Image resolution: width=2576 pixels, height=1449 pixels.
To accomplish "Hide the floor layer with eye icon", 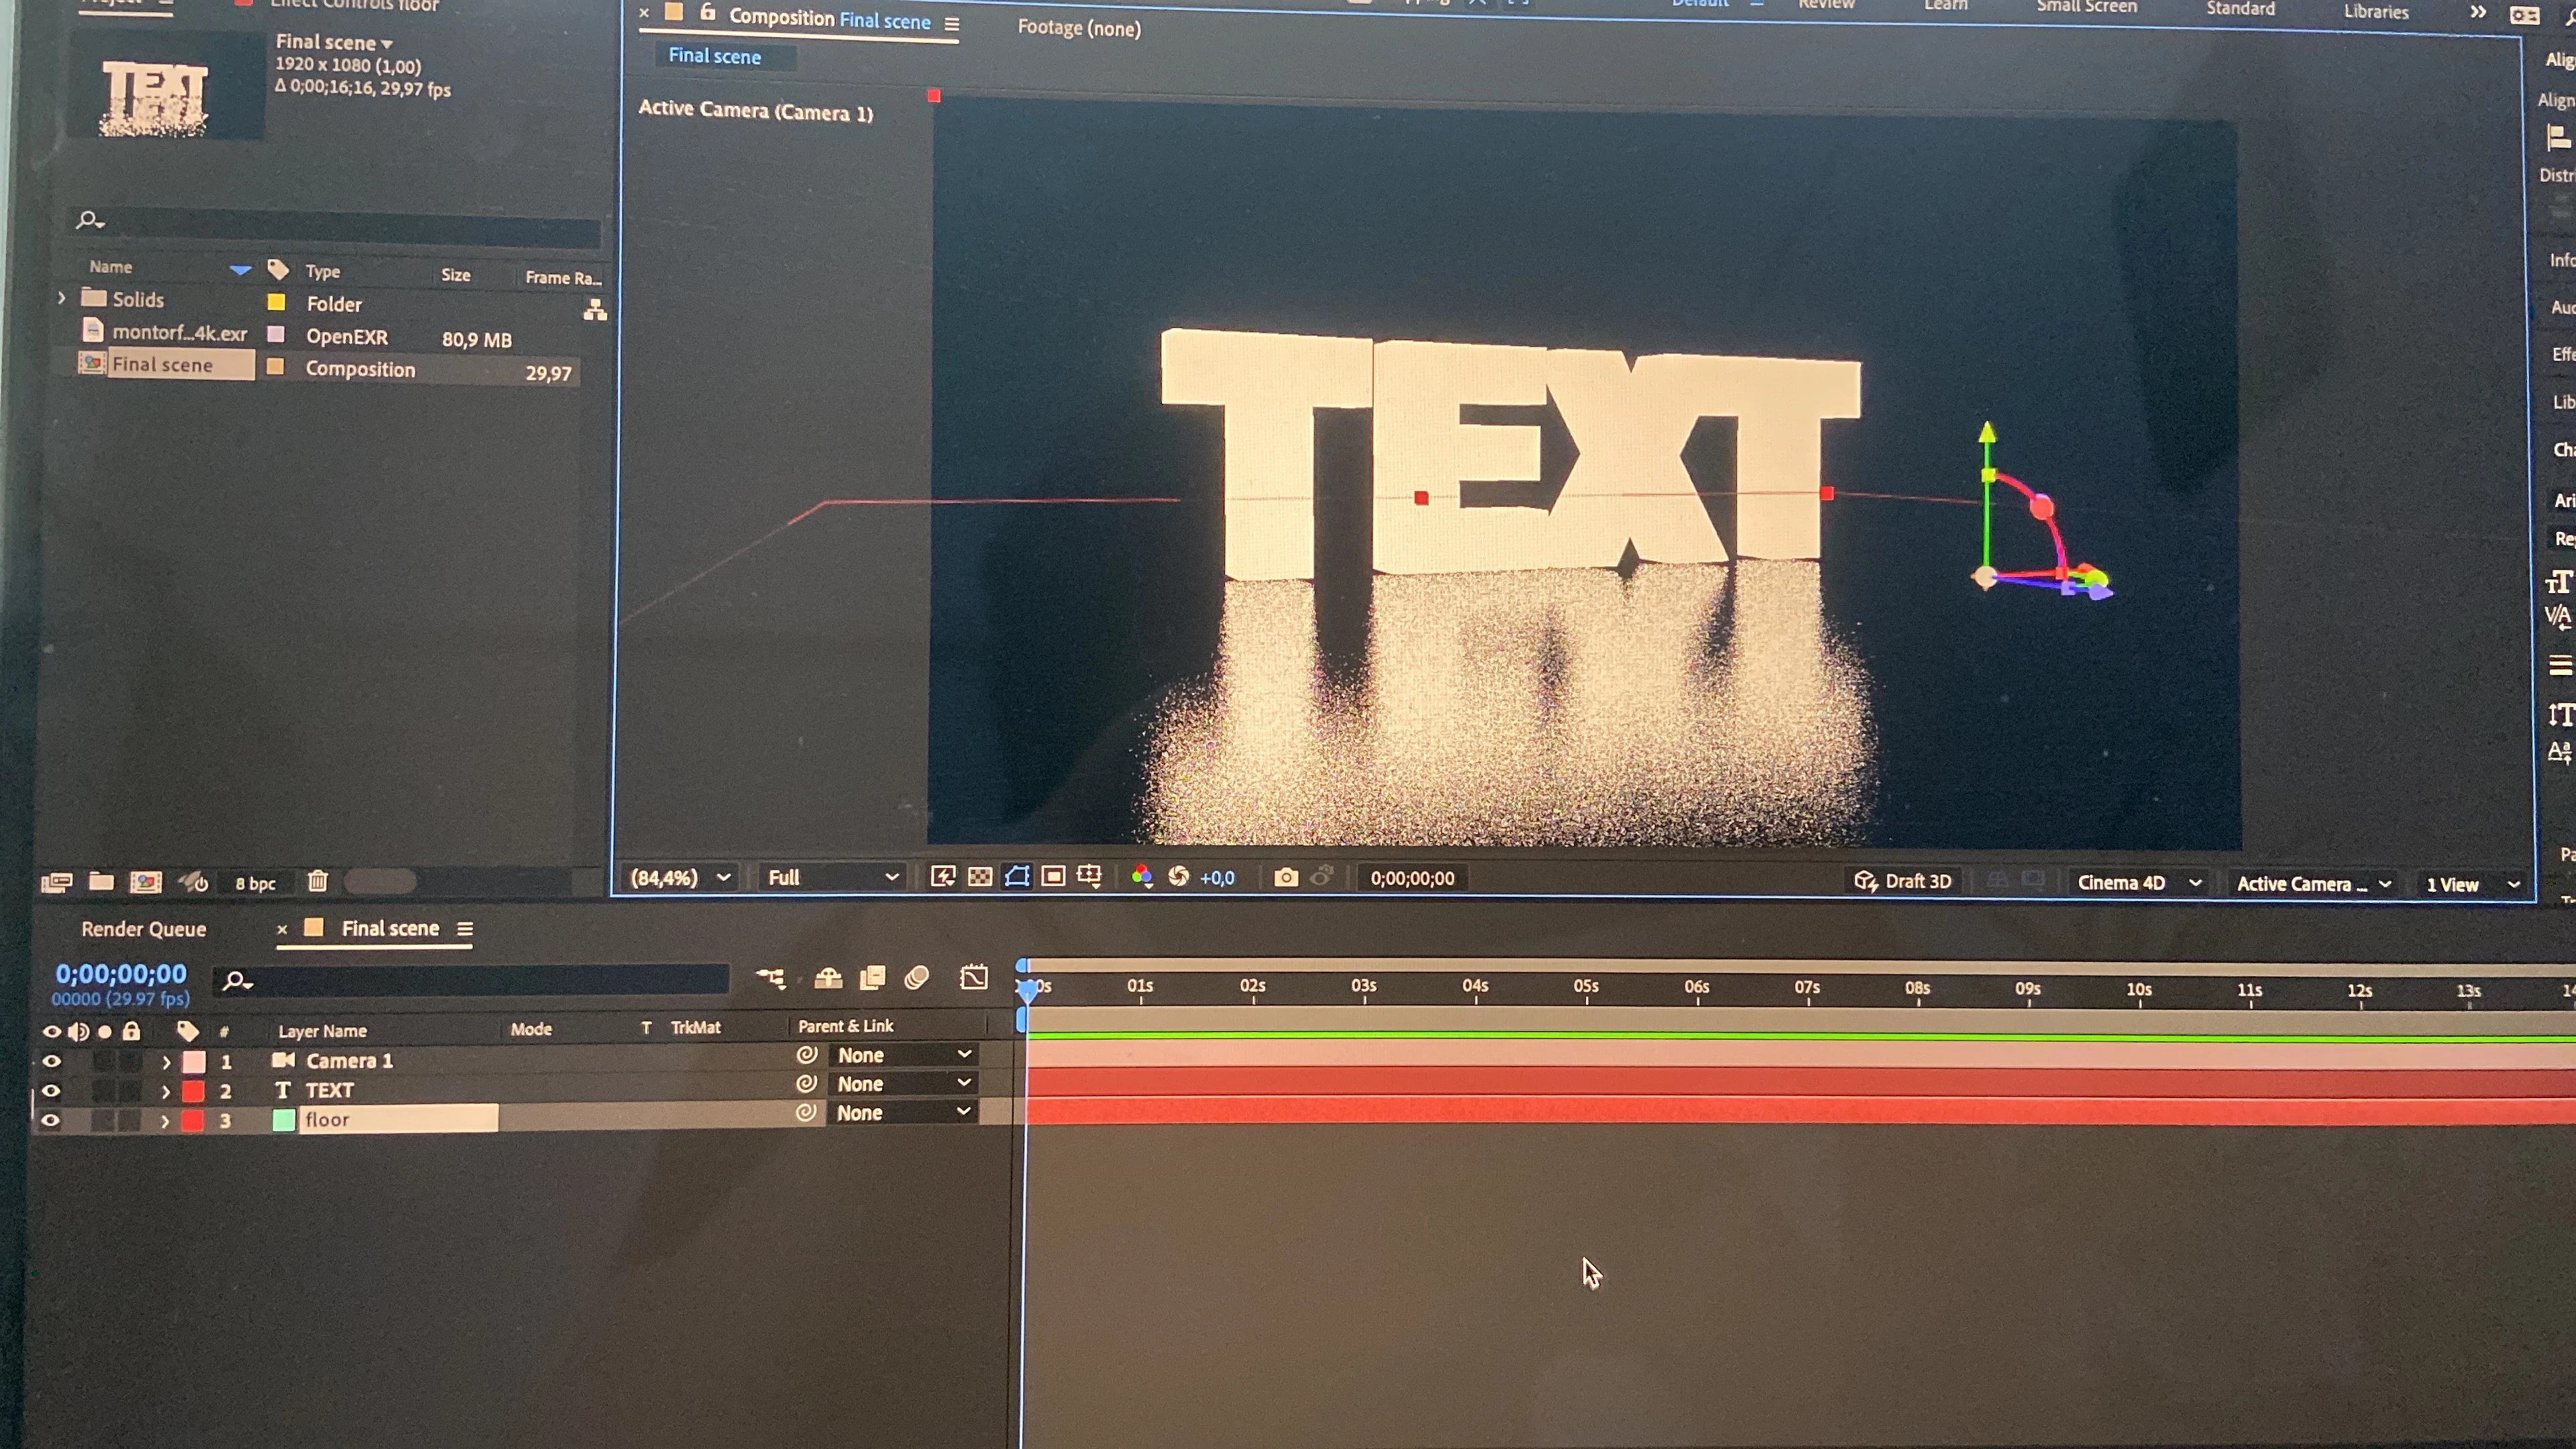I will click(x=51, y=1120).
